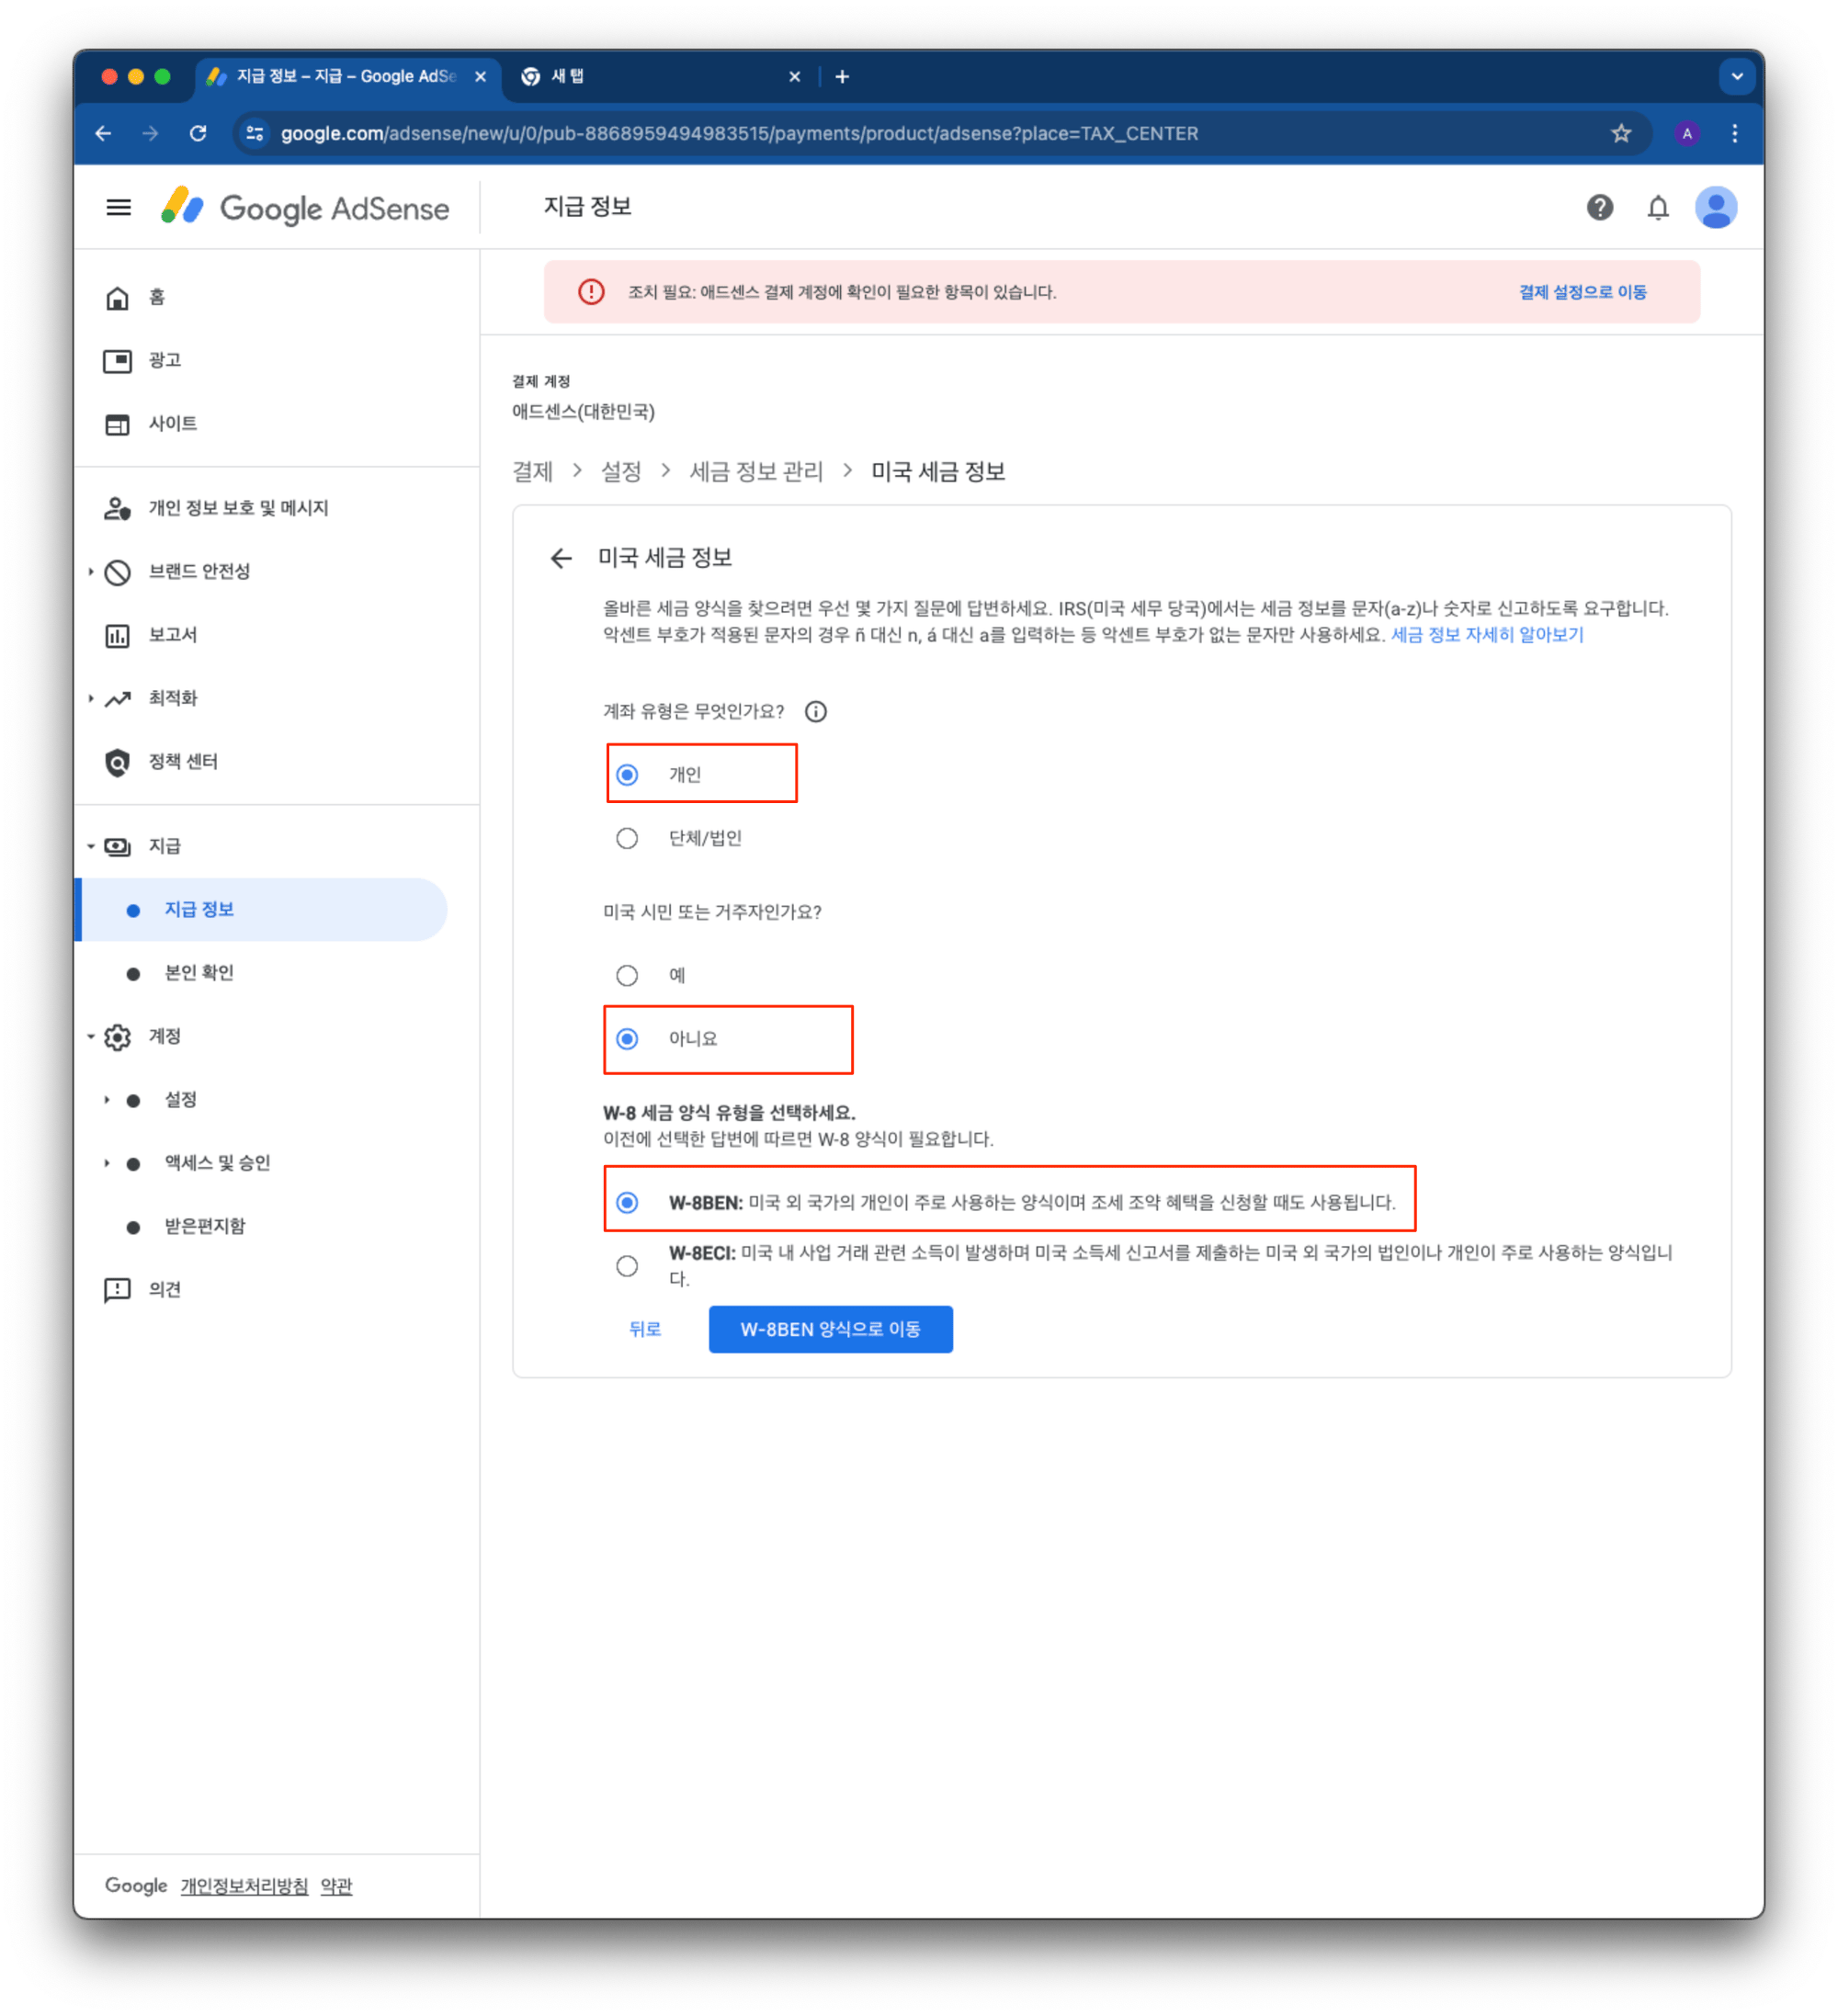Reload the page with the refresh icon
Screen dimensions: 1838x2016
point(198,133)
